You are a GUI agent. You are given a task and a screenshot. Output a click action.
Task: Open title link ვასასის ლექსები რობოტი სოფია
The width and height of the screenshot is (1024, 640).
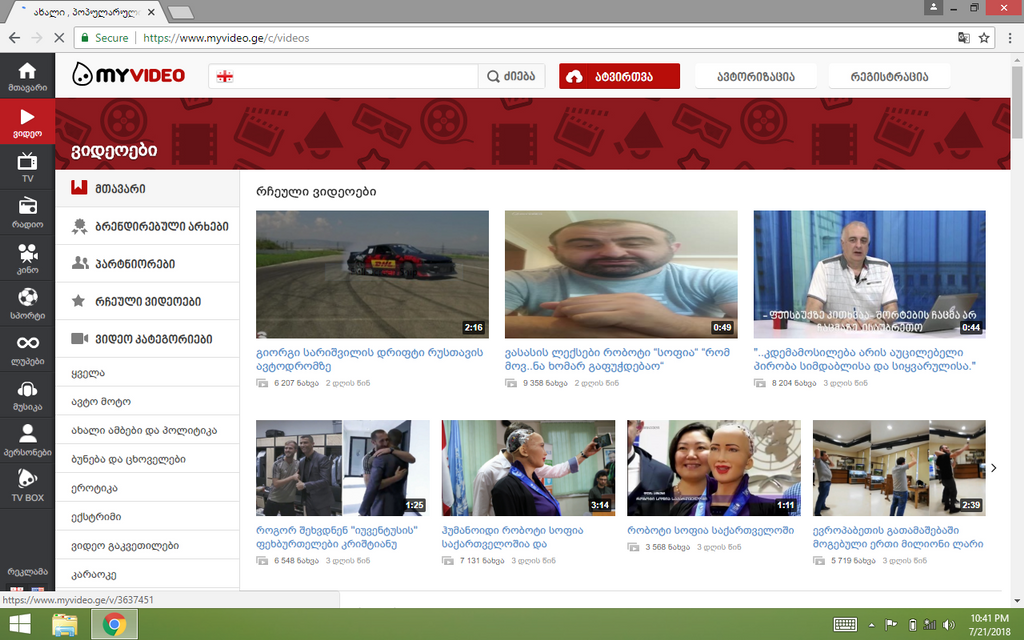(x=617, y=359)
